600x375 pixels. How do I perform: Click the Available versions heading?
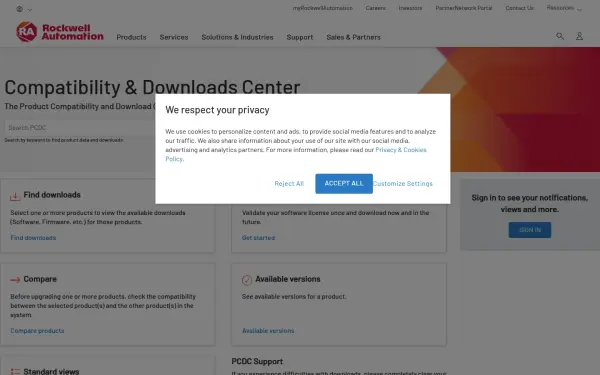(x=288, y=279)
